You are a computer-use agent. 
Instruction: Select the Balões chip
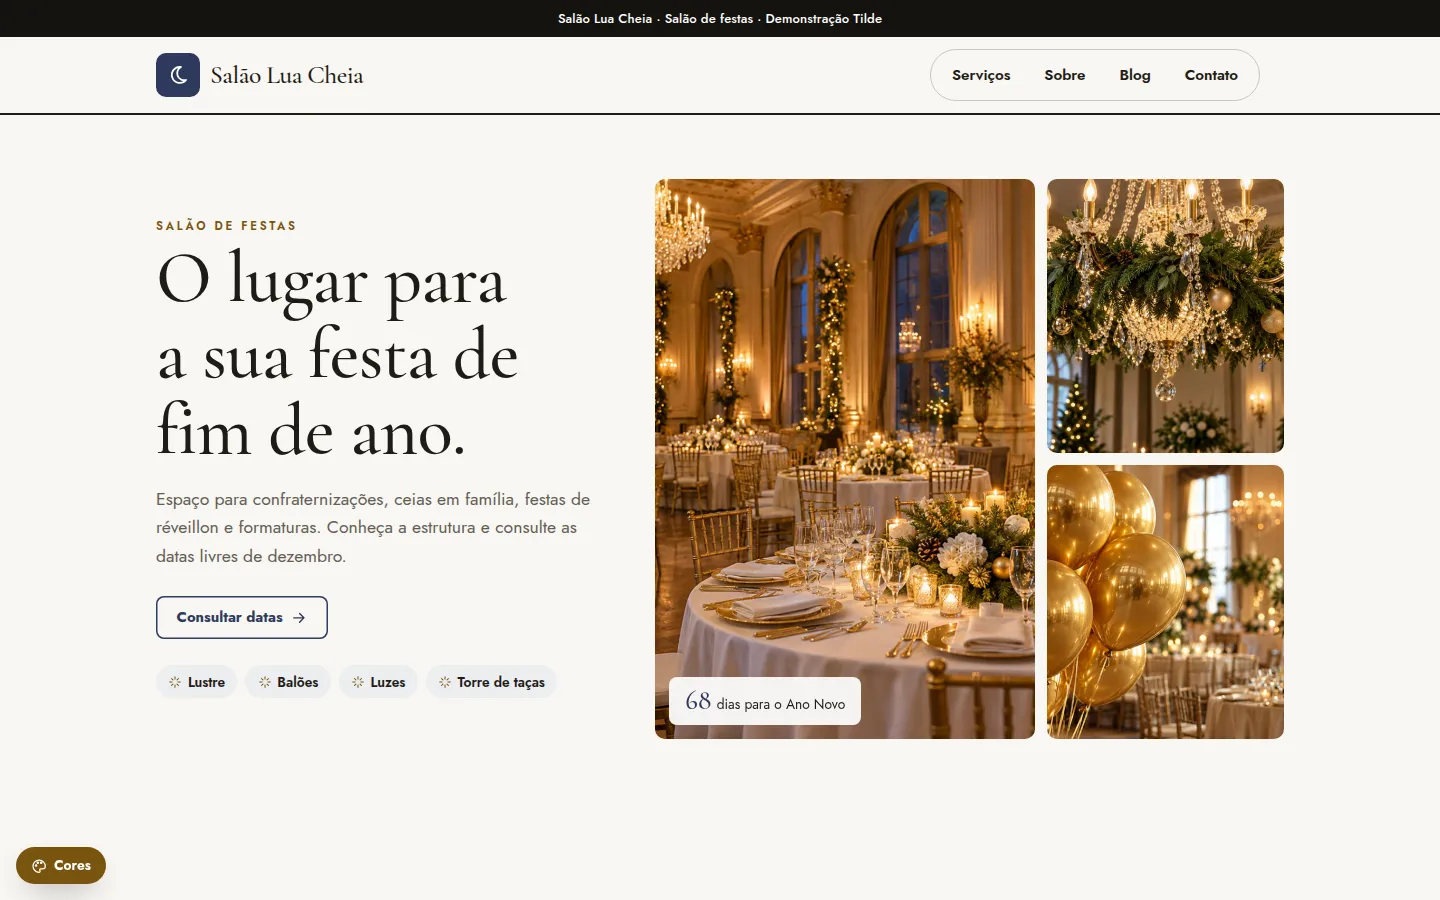coord(288,682)
